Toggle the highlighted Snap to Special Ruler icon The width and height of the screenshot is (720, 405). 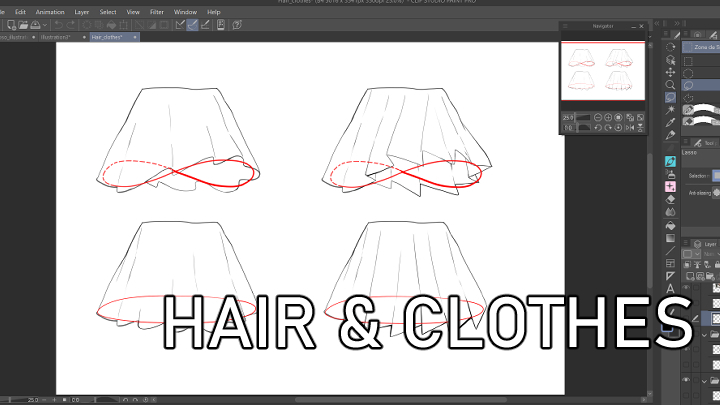(x=192, y=25)
